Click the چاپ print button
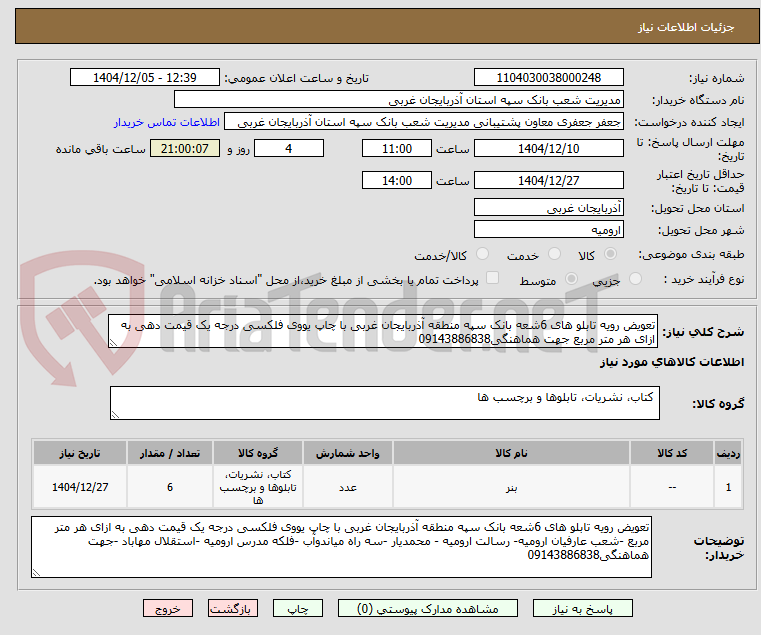761x635 pixels. [x=298, y=608]
